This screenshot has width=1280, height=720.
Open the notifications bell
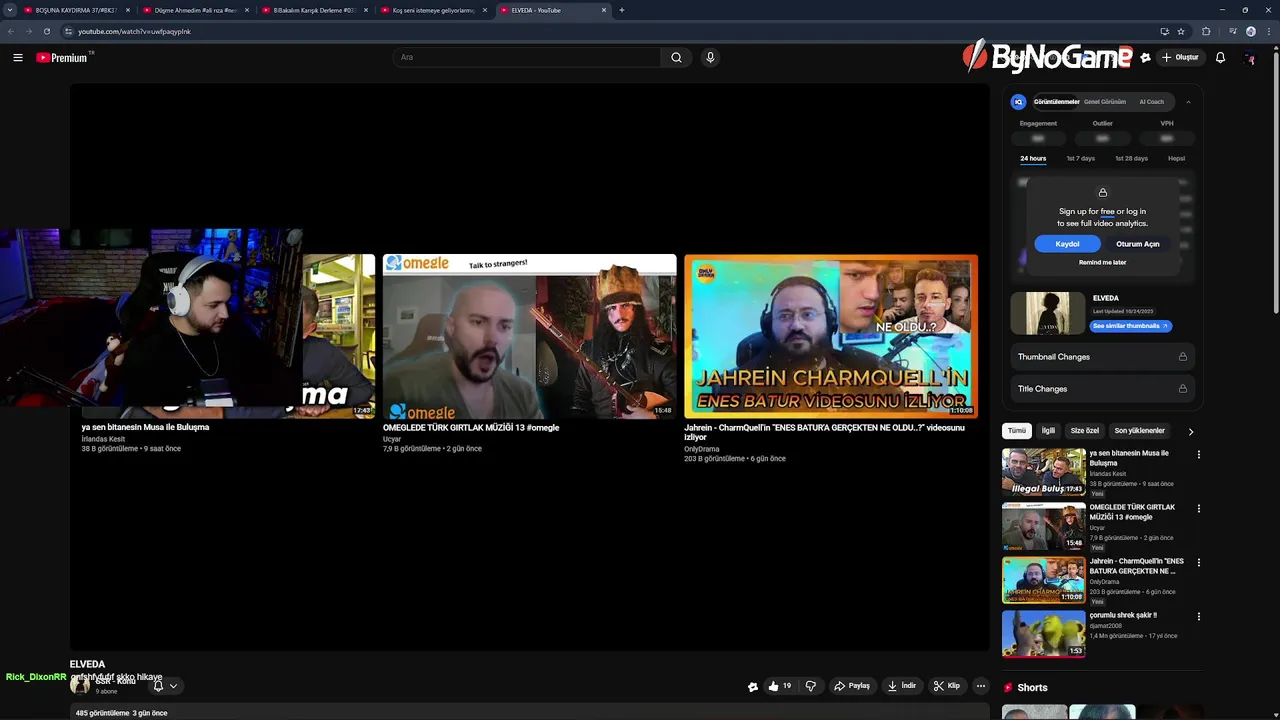(1220, 58)
